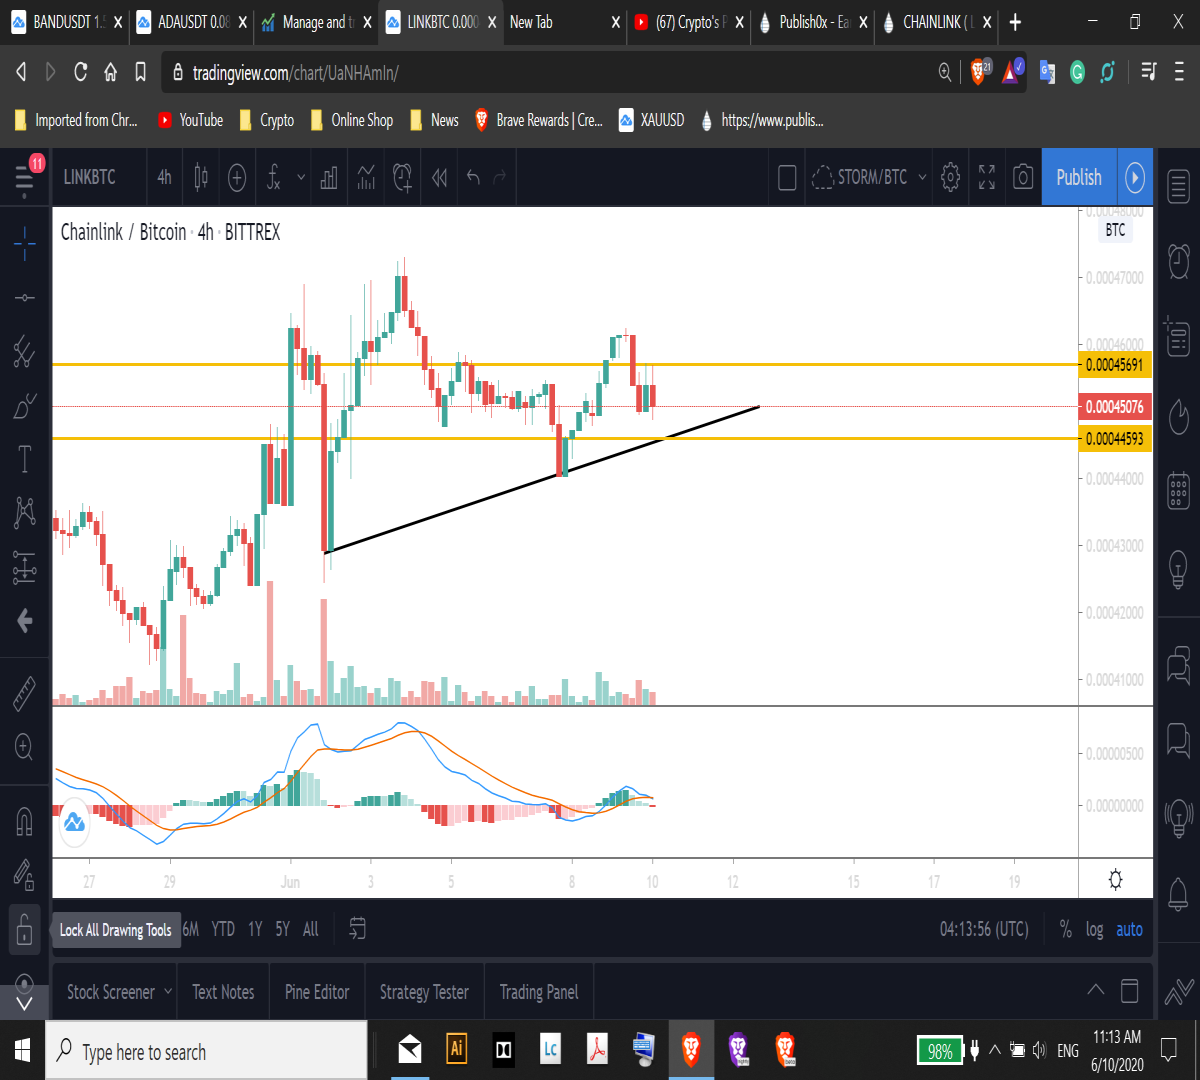Expand bottom panel with up chevron
This screenshot has width=1200, height=1080.
pos(1096,991)
